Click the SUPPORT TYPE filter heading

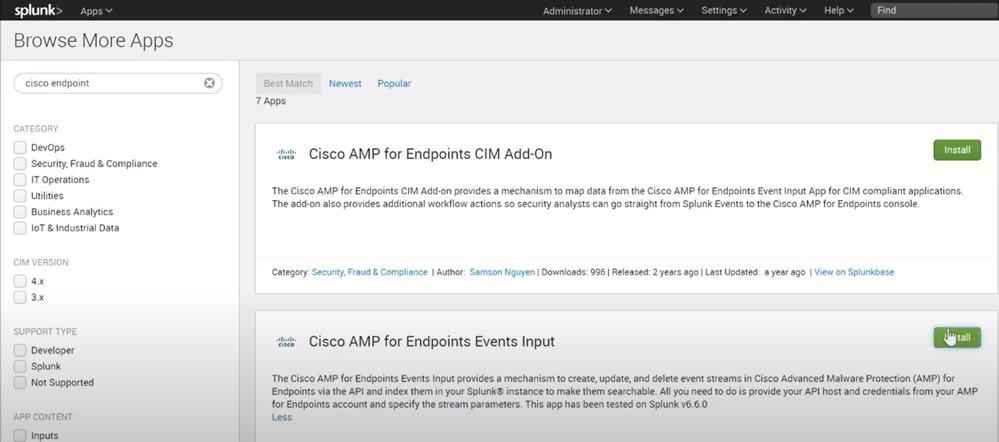(45, 332)
